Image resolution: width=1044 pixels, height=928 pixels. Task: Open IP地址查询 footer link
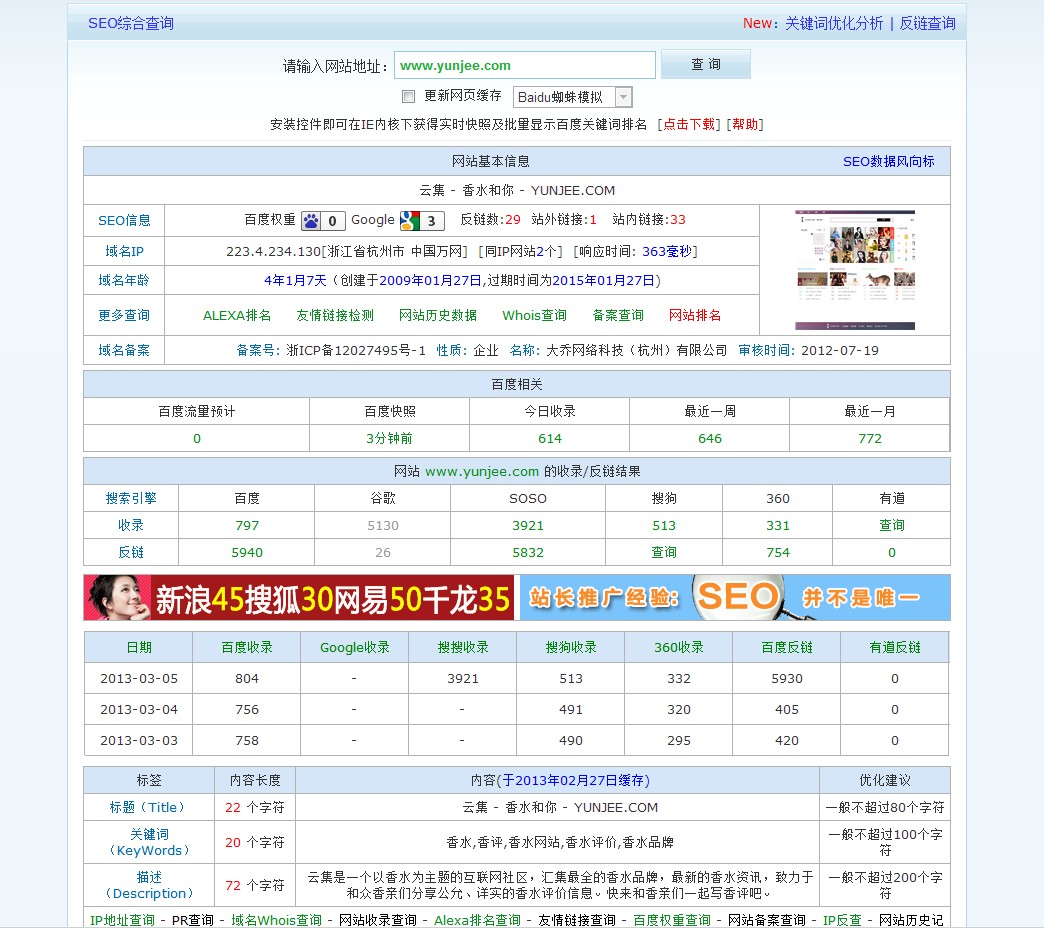point(123,920)
